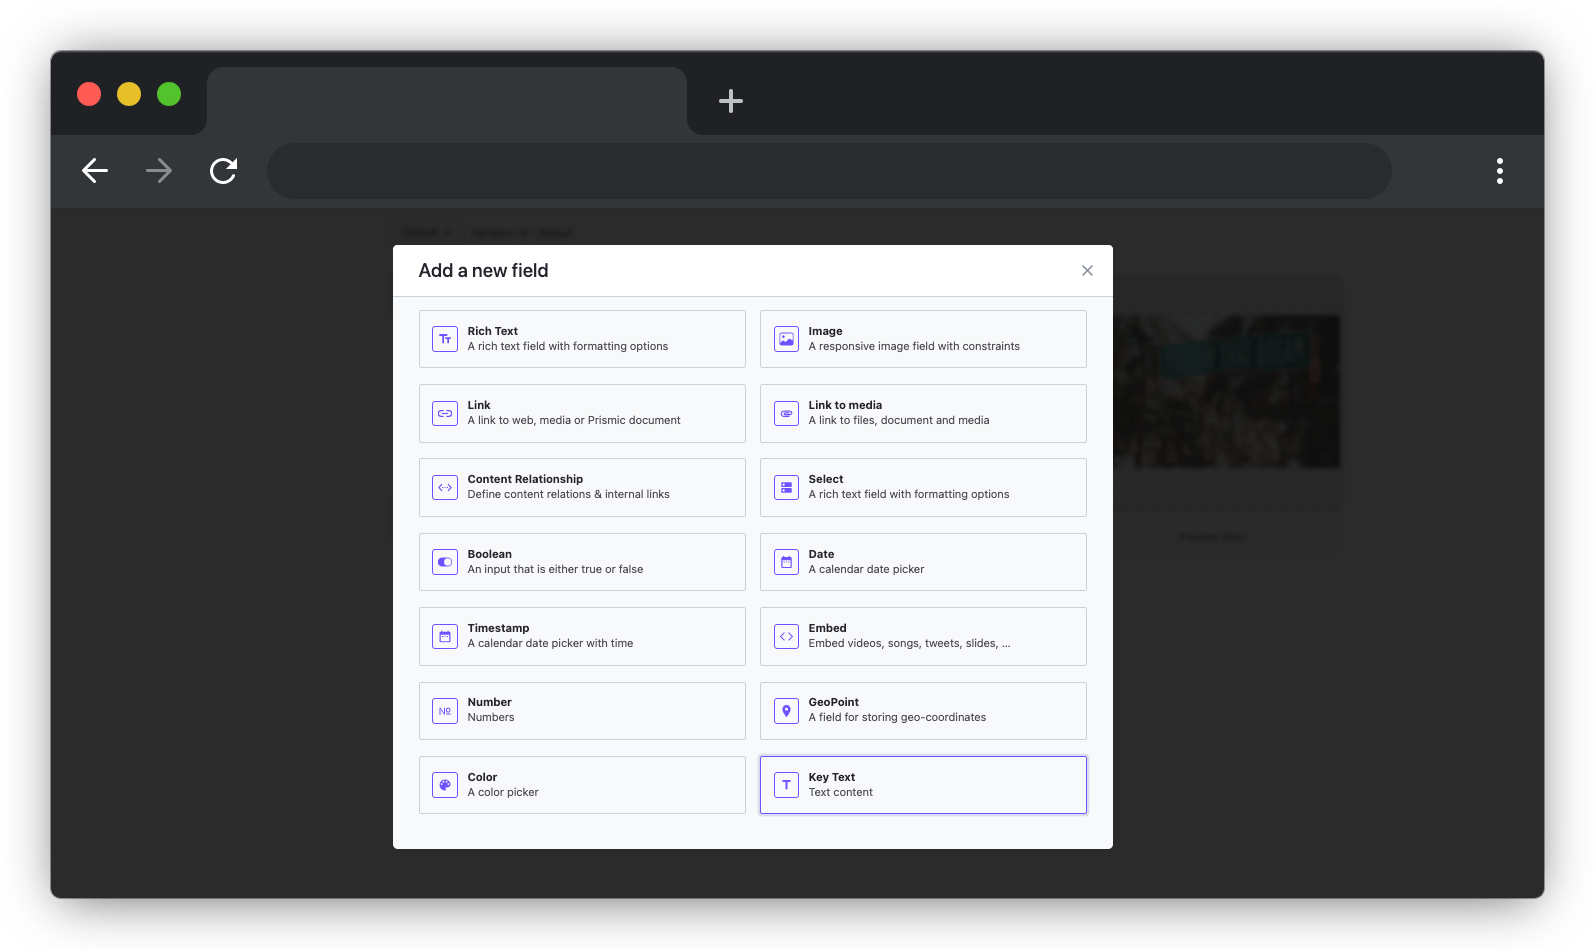
Task: Focus the browser address bar
Action: (828, 171)
